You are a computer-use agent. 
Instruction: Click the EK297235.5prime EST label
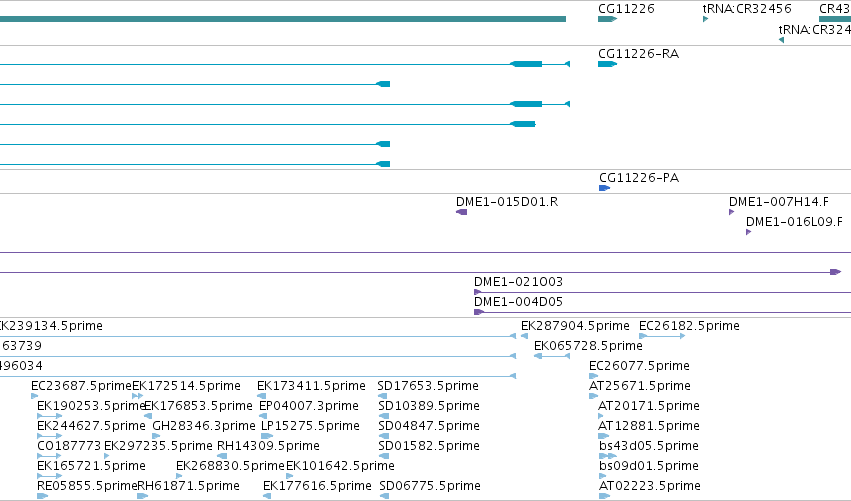(x=158, y=446)
